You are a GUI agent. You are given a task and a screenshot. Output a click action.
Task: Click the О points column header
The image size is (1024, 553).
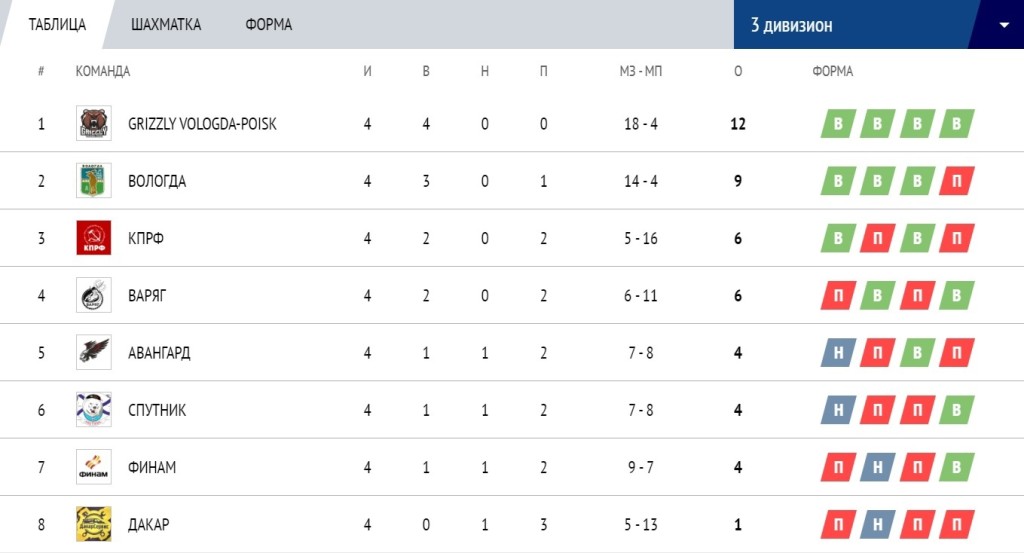738,71
